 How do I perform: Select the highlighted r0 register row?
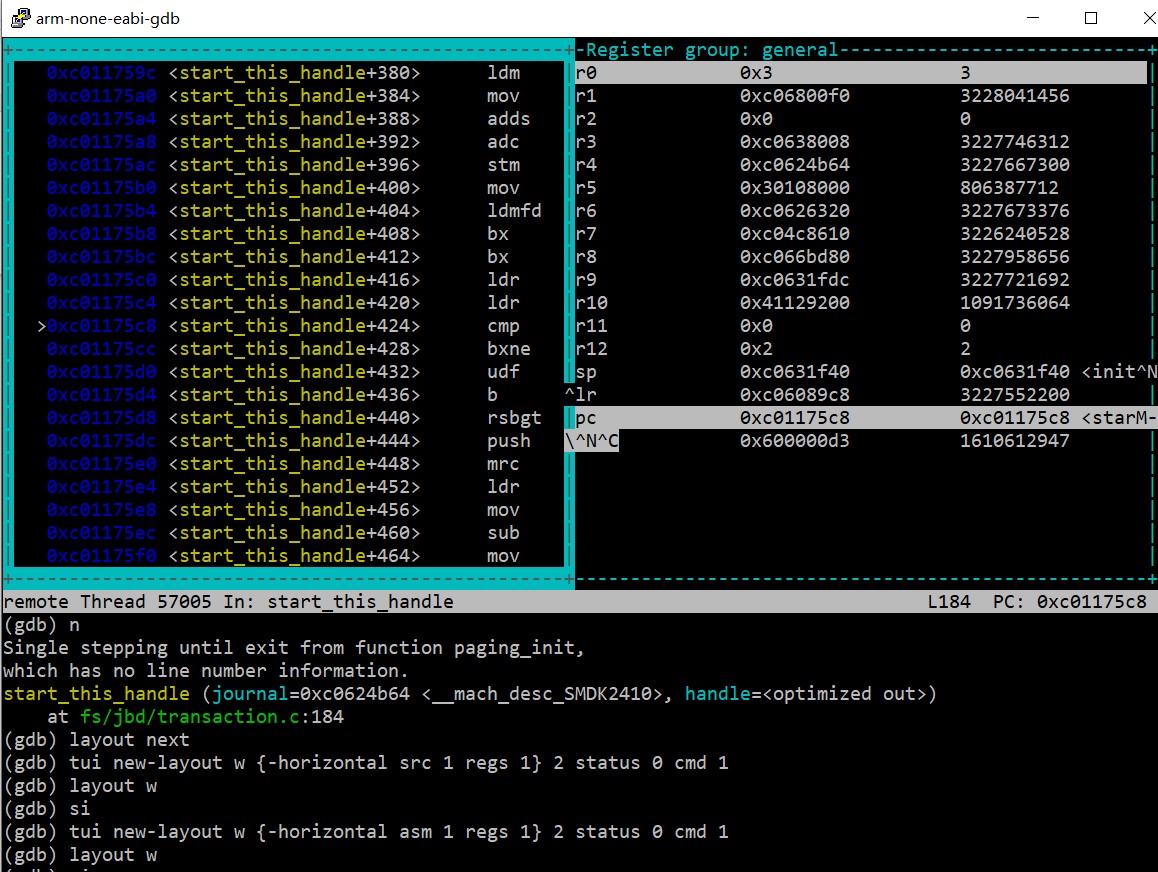click(860, 72)
